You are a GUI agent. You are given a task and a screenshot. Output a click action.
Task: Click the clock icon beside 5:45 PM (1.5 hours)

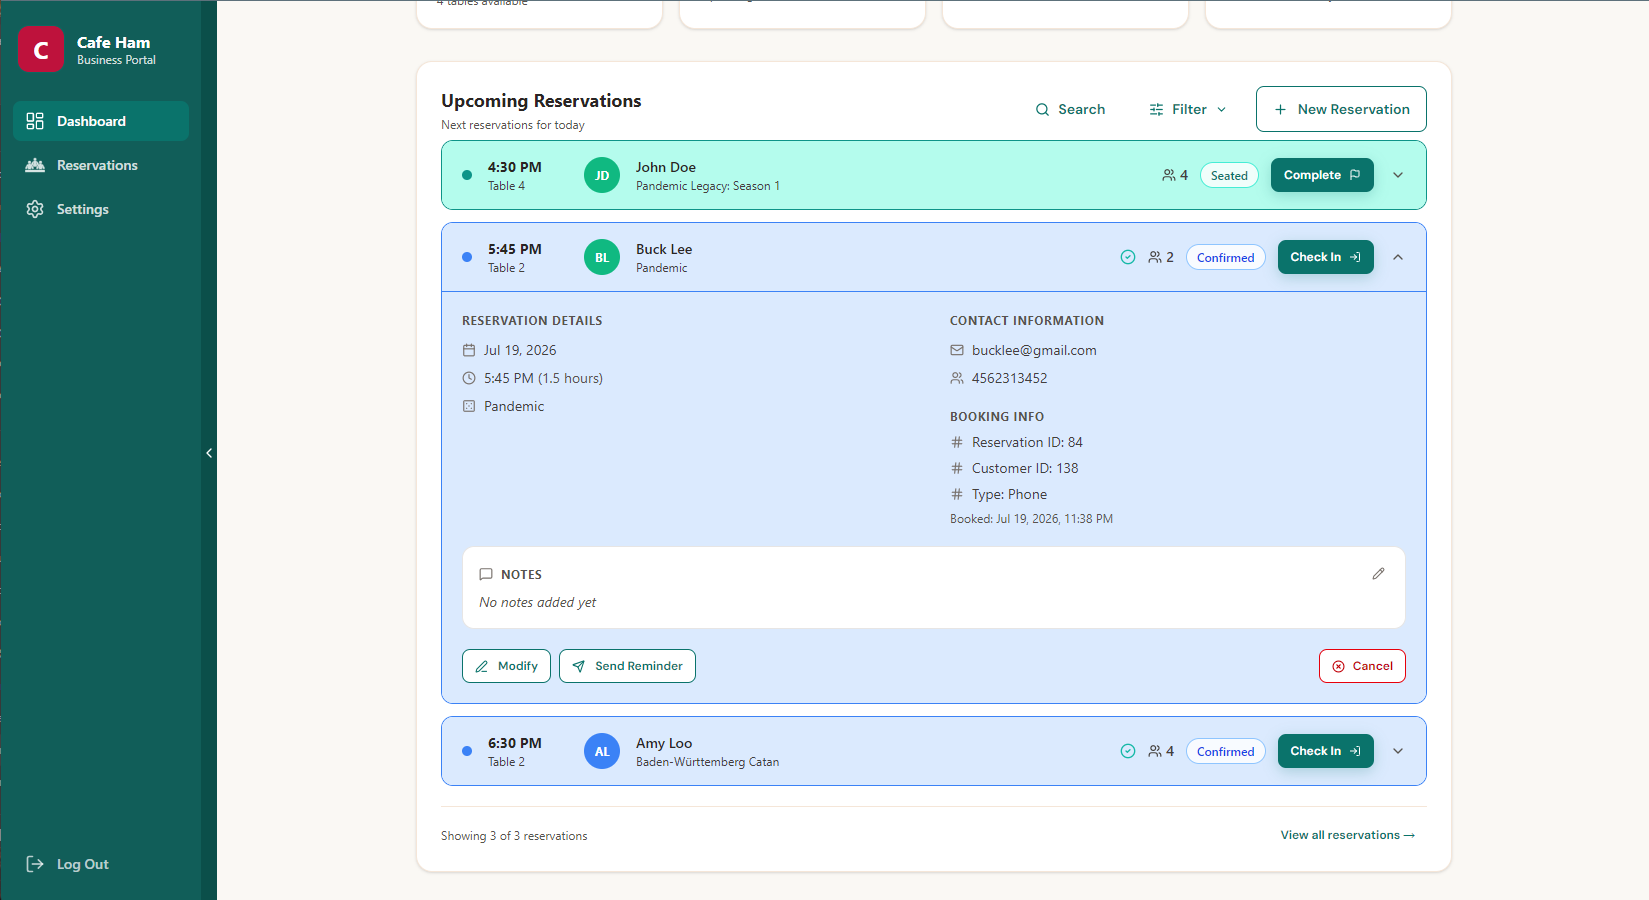pos(469,378)
